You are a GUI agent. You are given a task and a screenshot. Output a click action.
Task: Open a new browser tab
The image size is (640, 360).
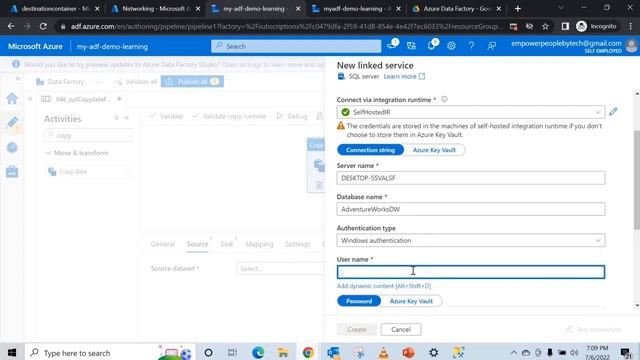tap(518, 9)
